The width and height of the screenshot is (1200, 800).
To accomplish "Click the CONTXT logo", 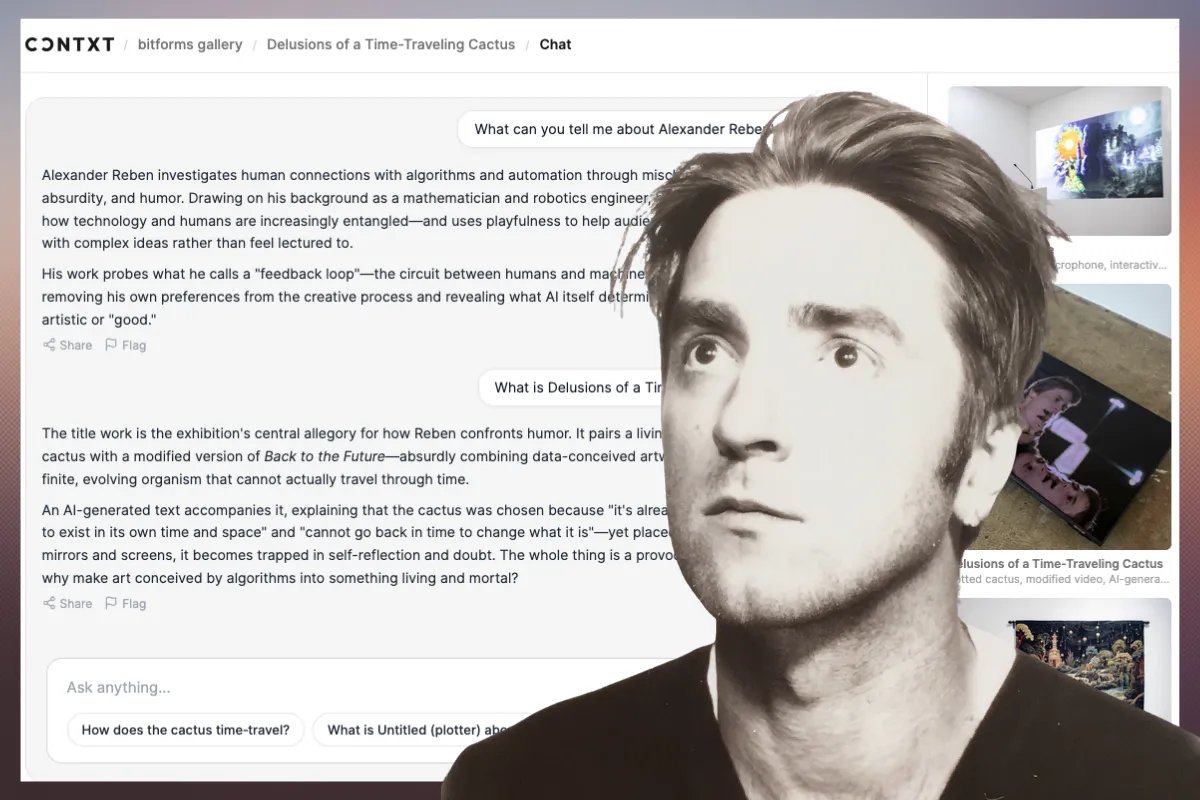I will point(69,44).
